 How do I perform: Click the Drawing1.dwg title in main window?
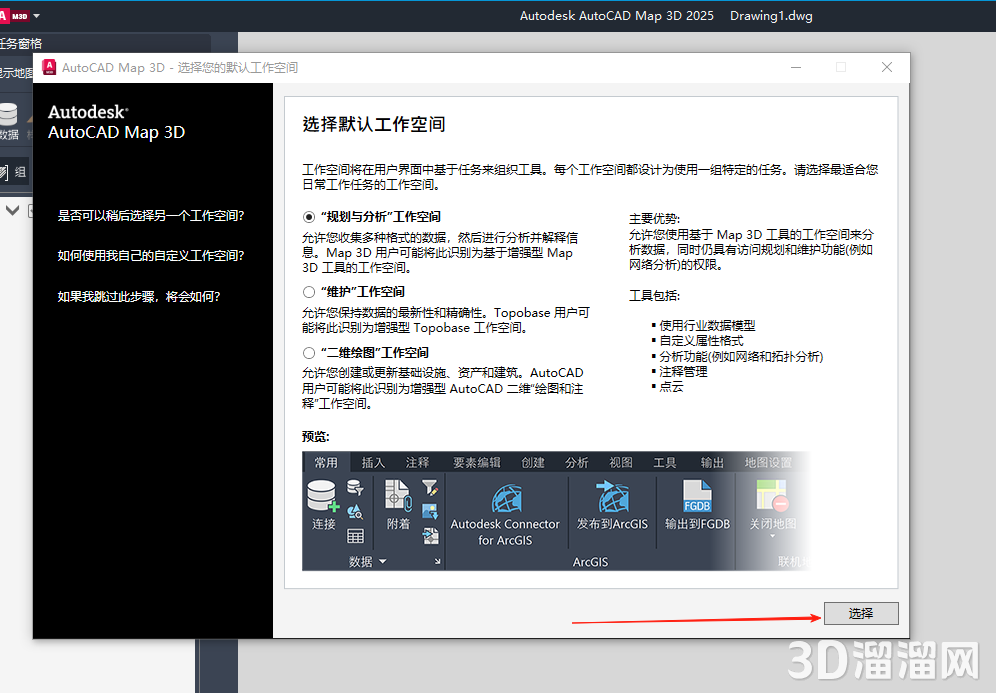tap(771, 16)
